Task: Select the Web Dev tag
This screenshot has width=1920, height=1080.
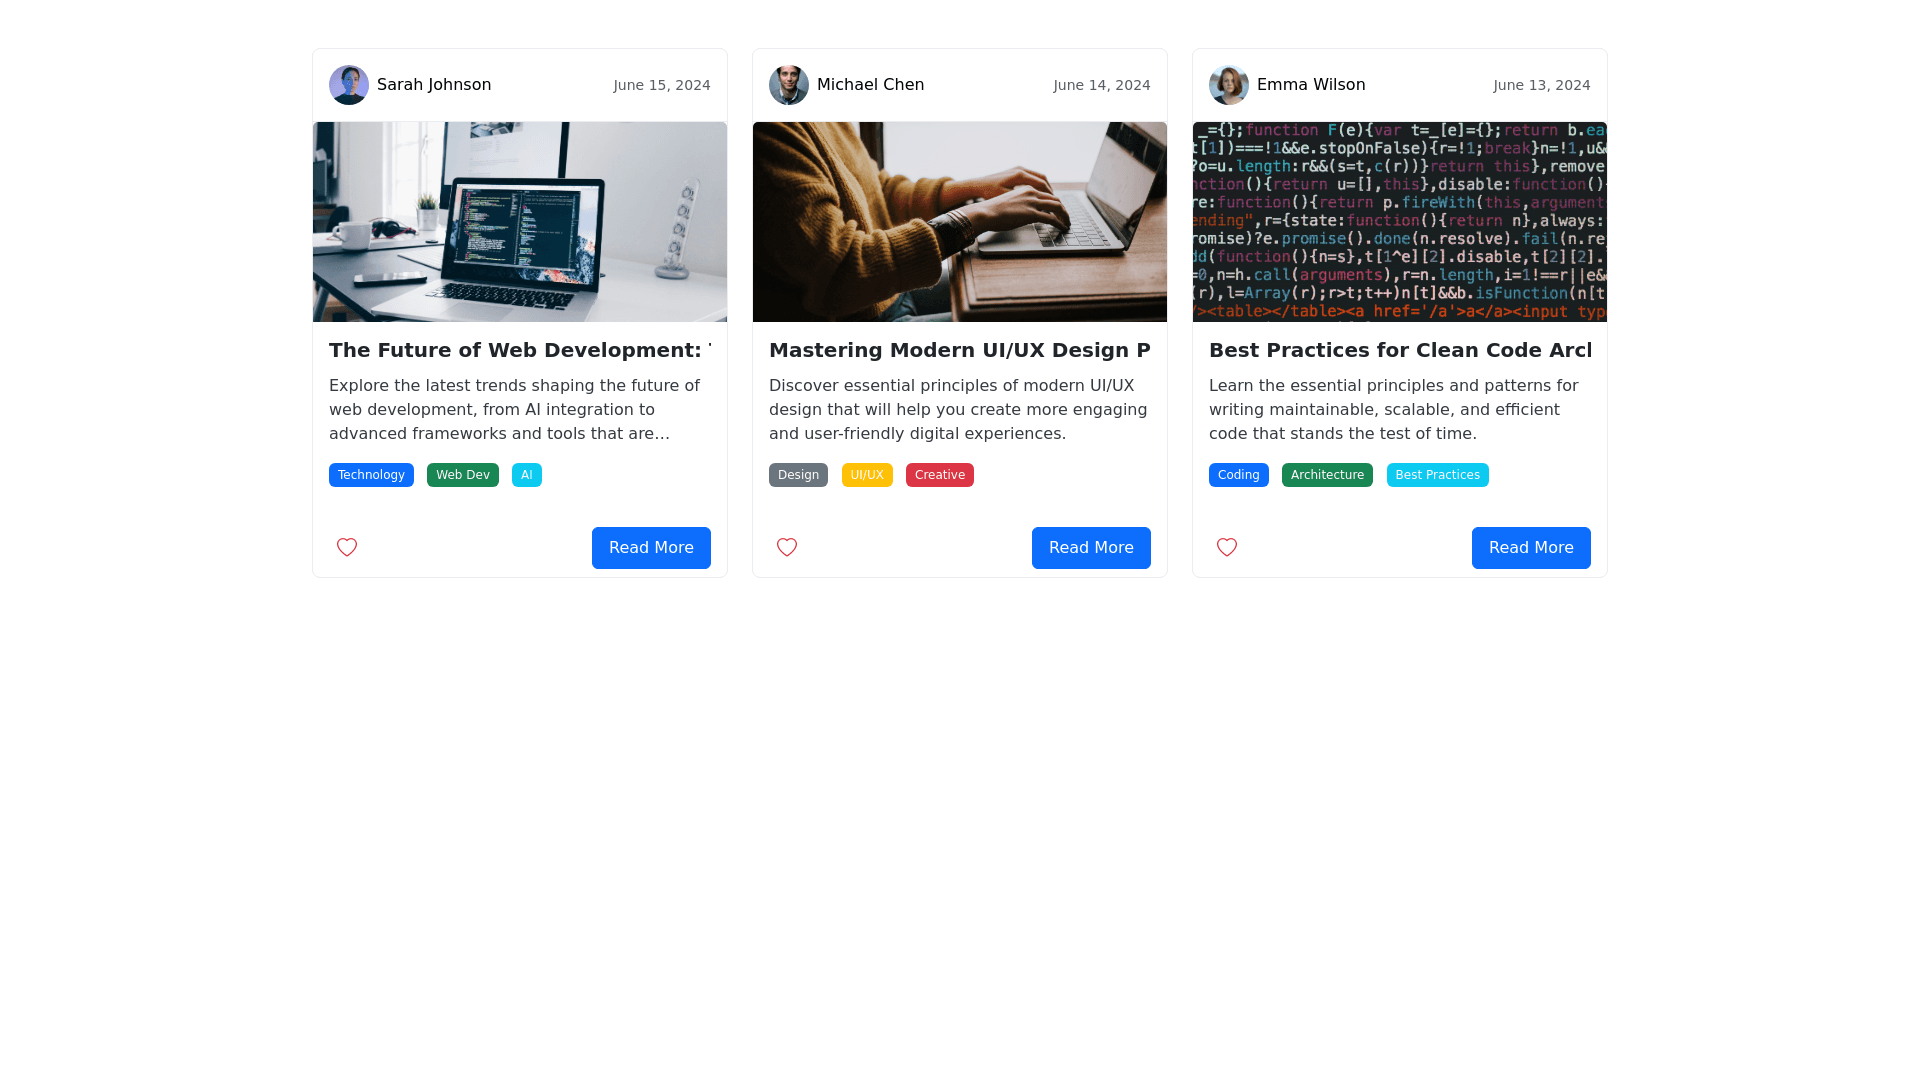Action: [x=463, y=475]
